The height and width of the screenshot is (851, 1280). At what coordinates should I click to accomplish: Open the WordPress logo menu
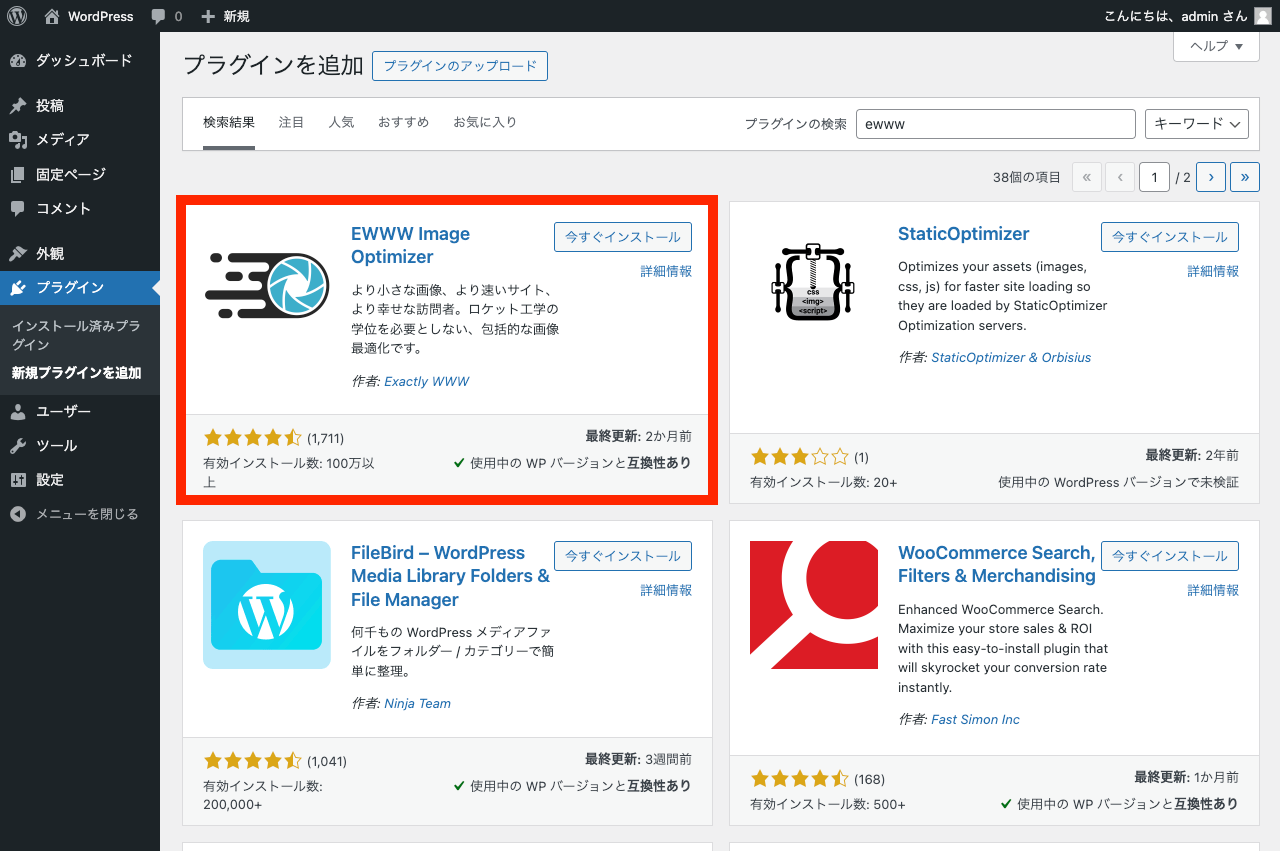tap(17, 16)
